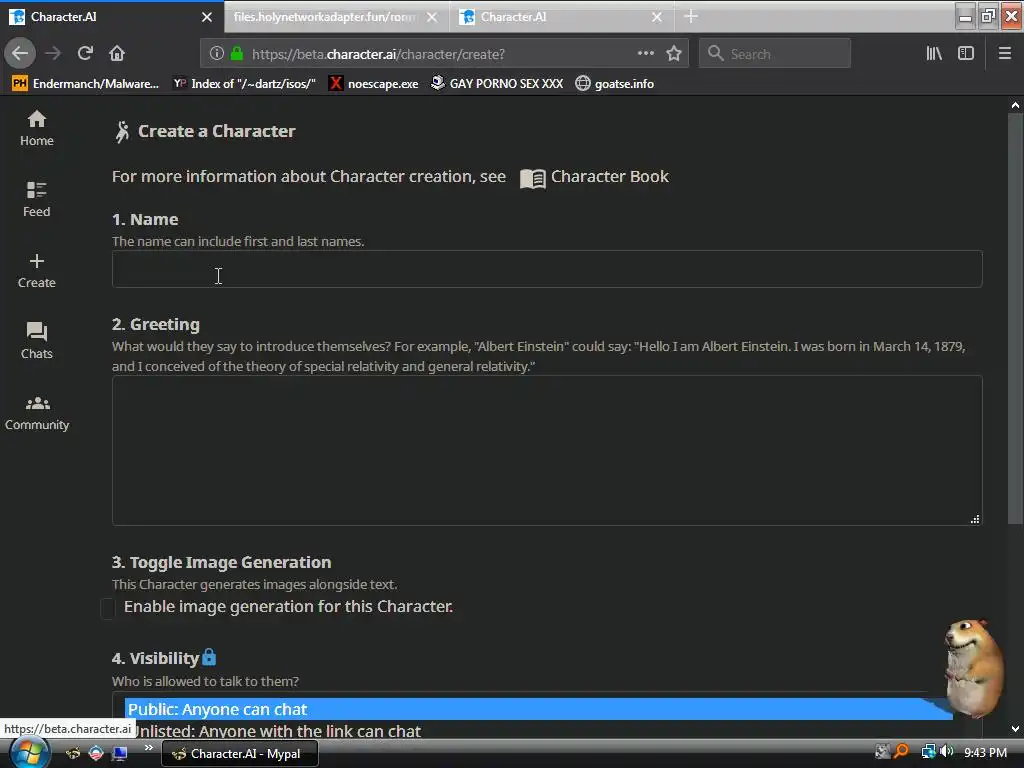This screenshot has height=768, width=1024.
Task: Open Community in the sidebar
Action: (37, 413)
